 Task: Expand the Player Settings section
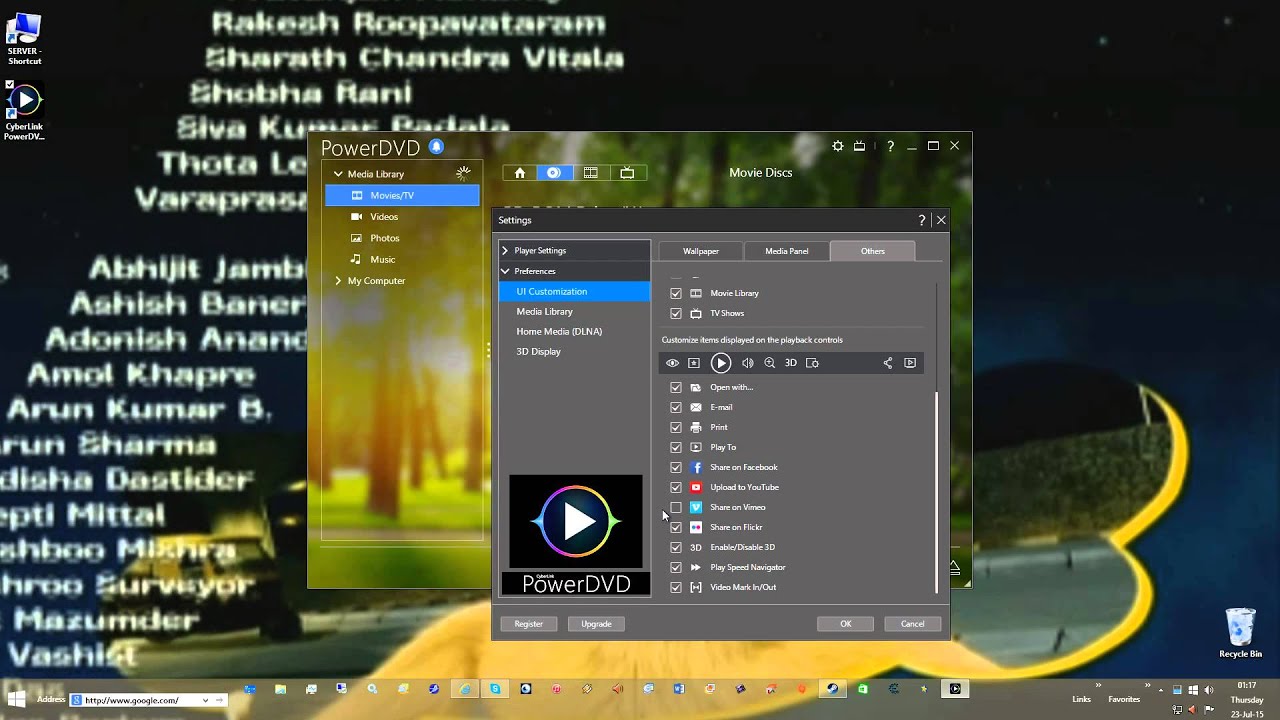505,250
